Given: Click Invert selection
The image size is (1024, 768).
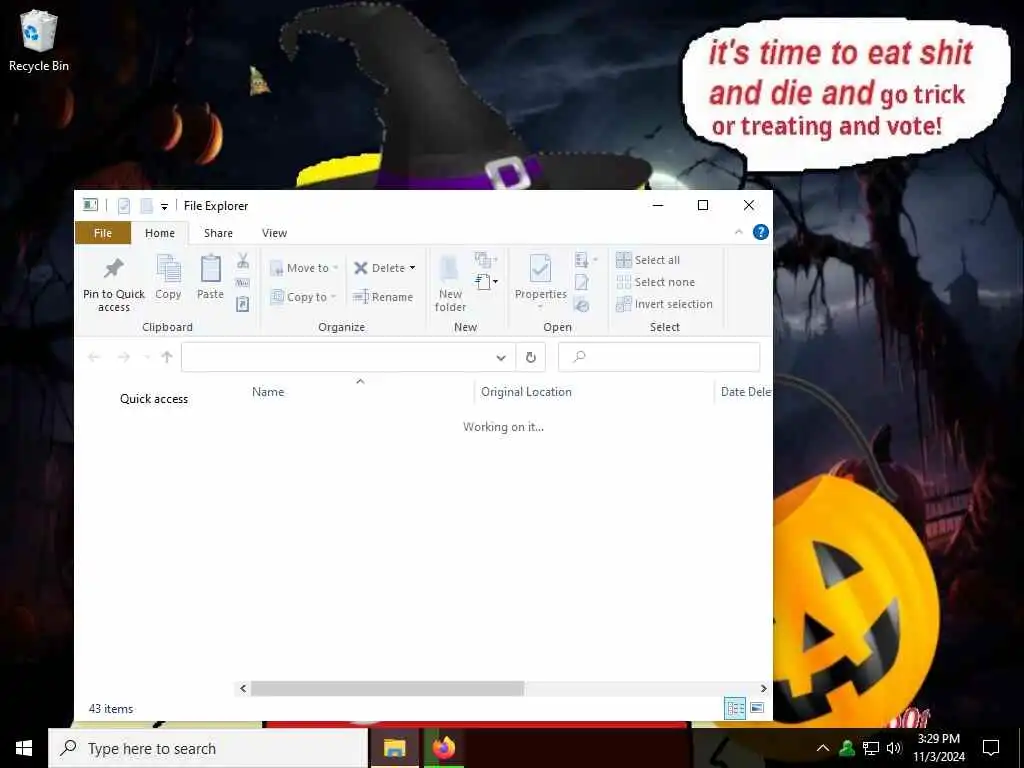Looking at the screenshot, I should point(664,304).
